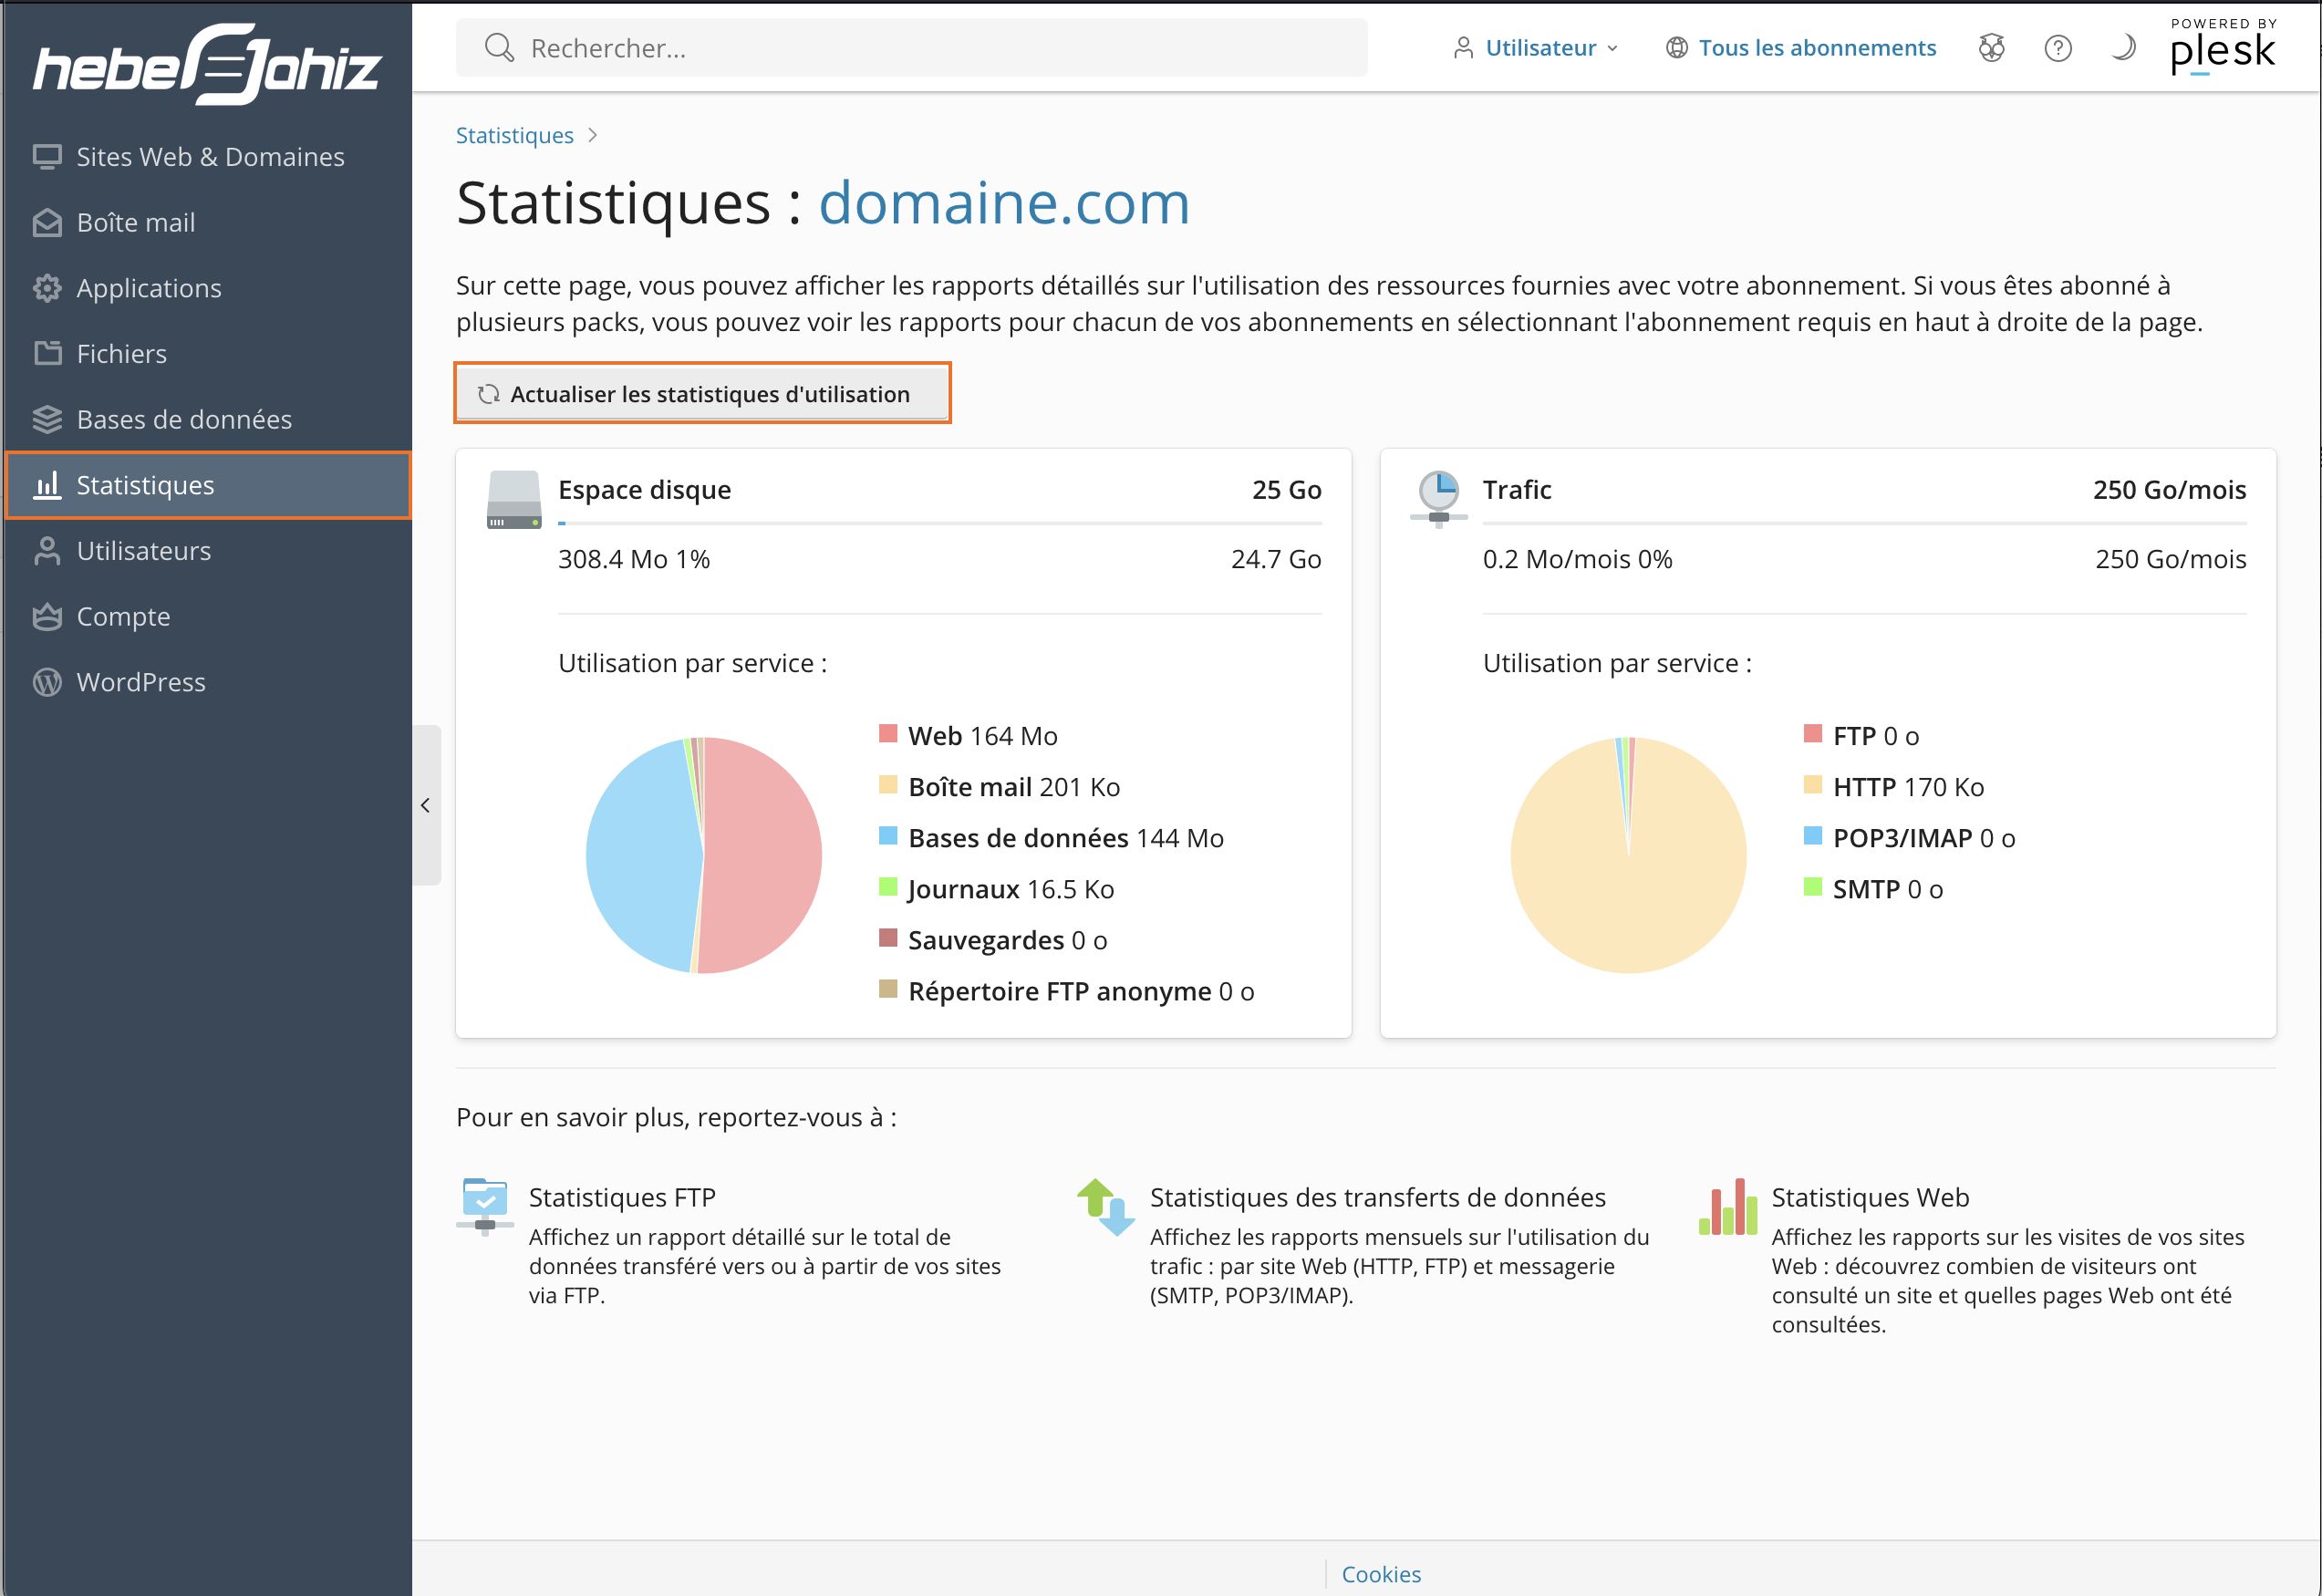Click the Répertoire FTP anonyme swatch
The height and width of the screenshot is (1596, 2322).
click(888, 988)
